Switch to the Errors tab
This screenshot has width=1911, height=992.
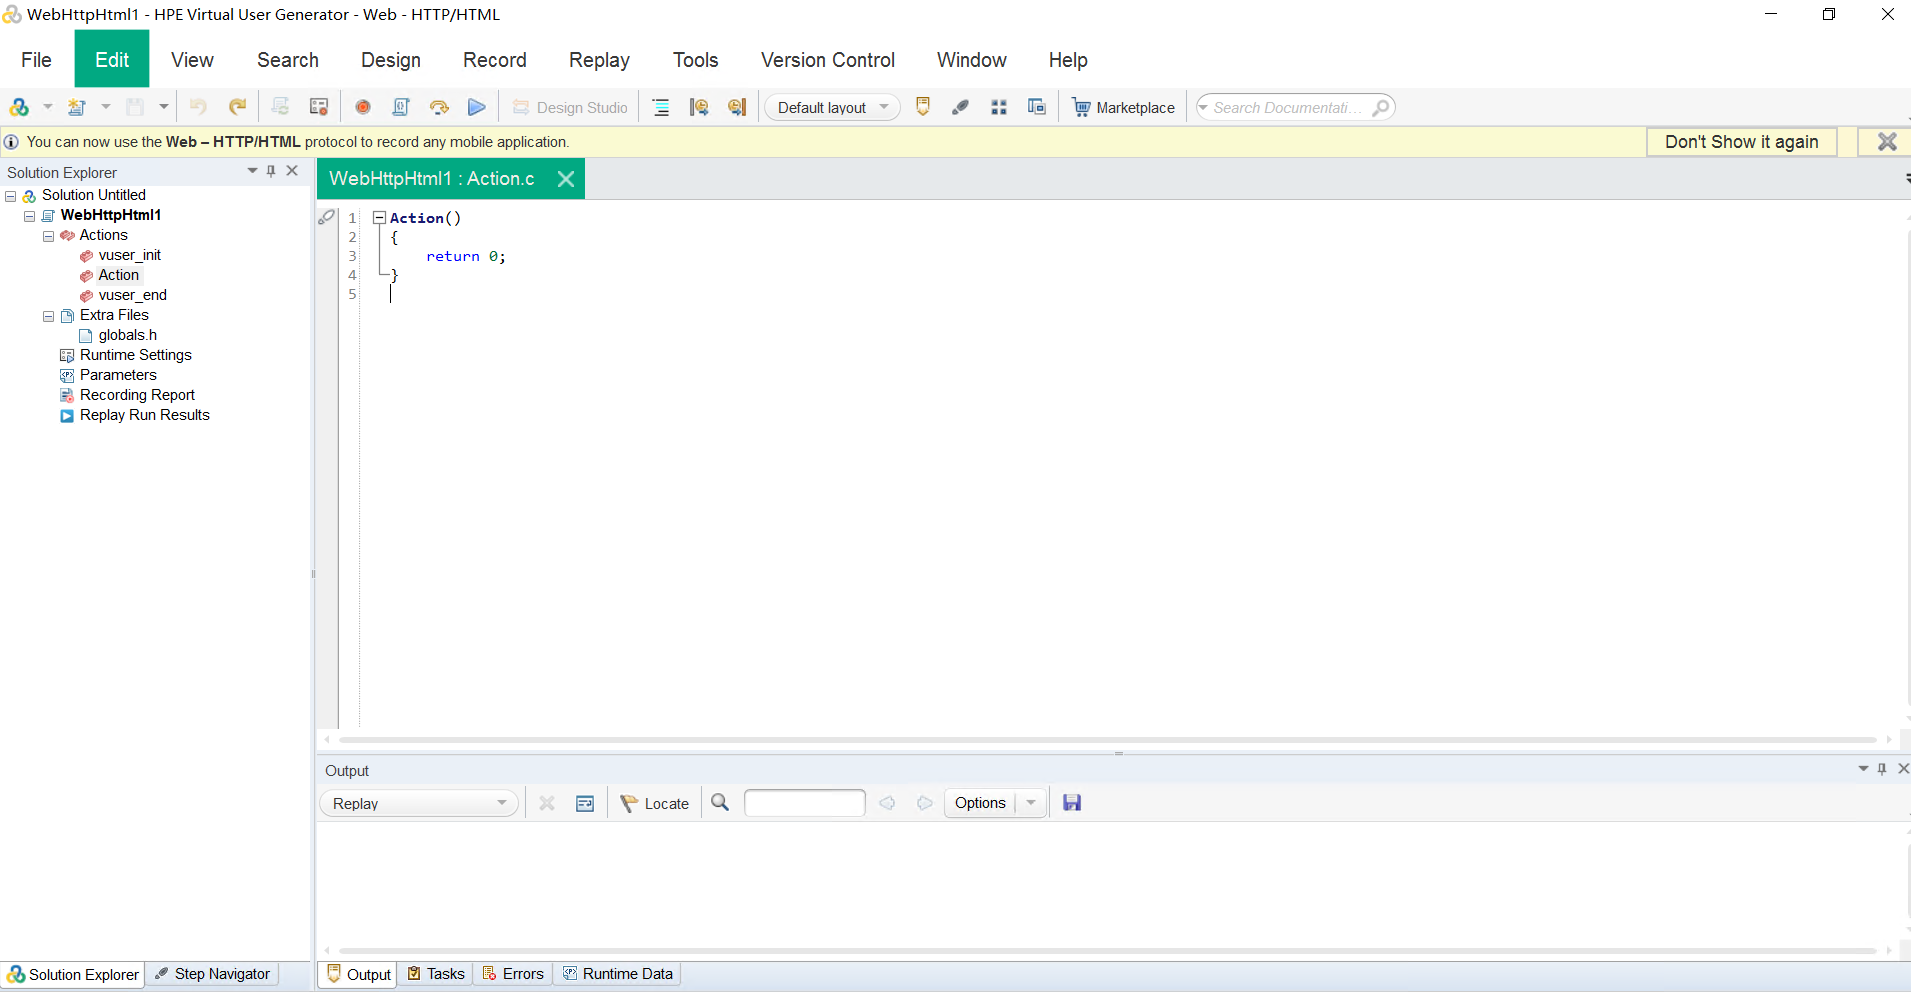click(513, 974)
